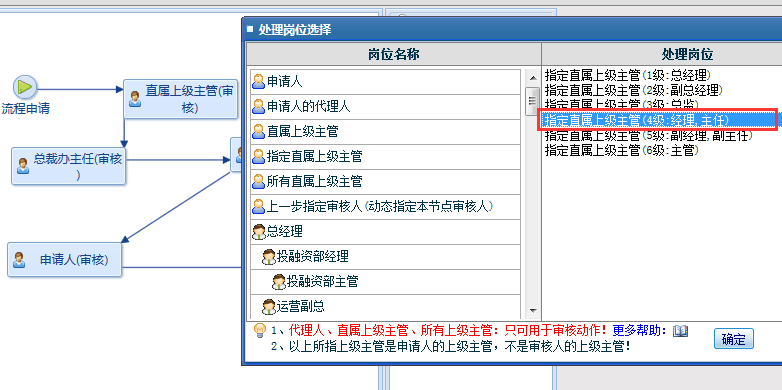Viewport: 782px width, 390px height.
Task: Click the person icon in the 总裁办主任 node
Action: point(22,166)
